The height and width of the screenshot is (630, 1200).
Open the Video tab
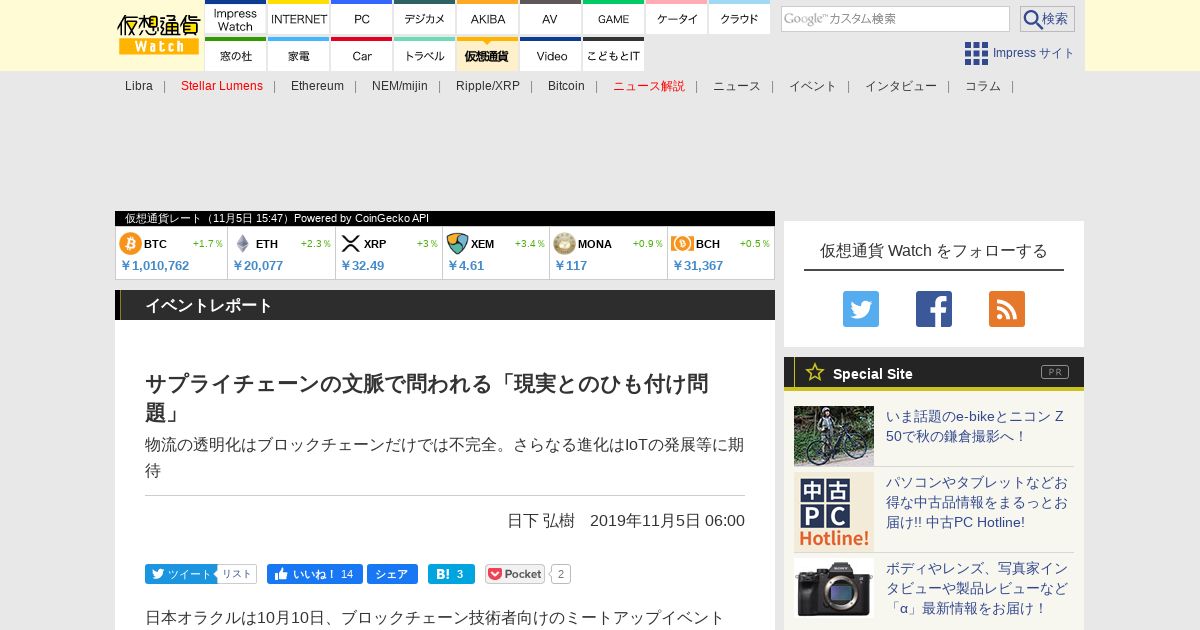click(550, 56)
